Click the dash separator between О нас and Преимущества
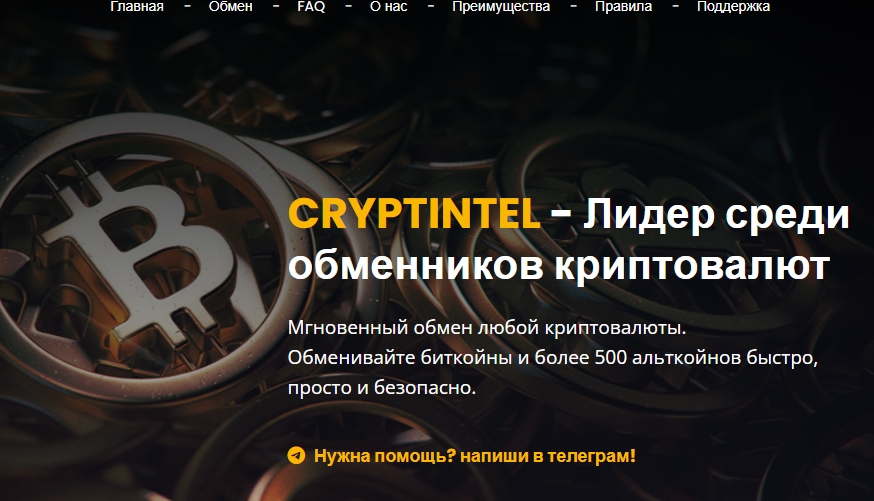The height and width of the screenshot is (501, 874). pyautogui.click(x=431, y=7)
